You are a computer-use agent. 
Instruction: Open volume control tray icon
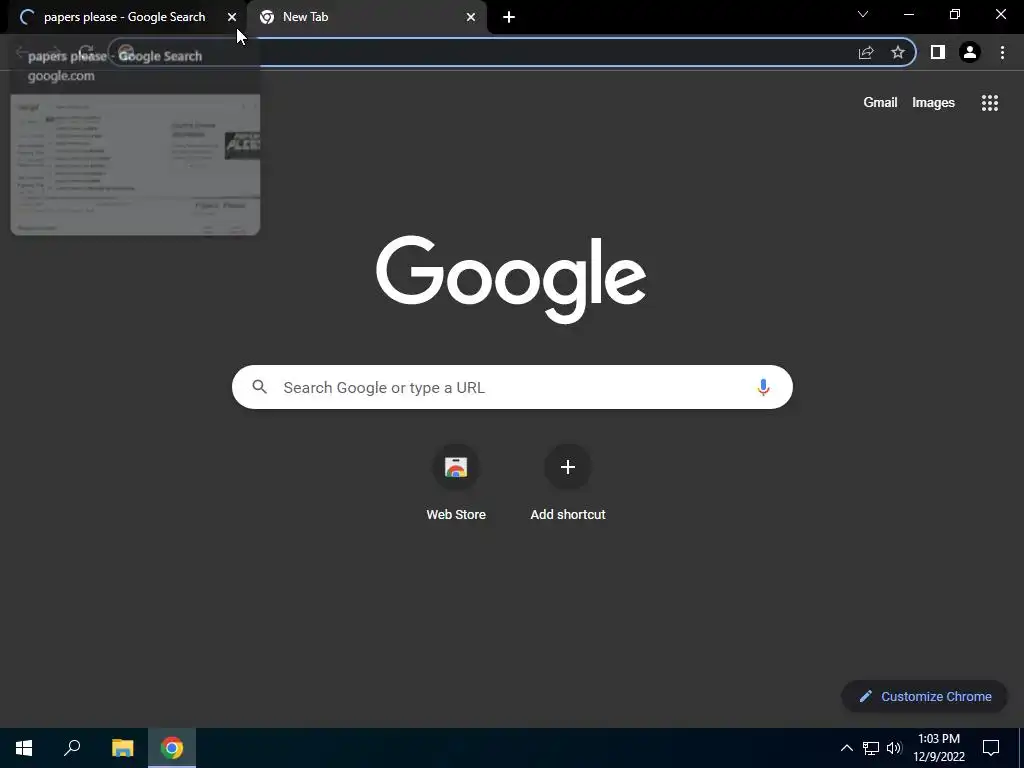(x=894, y=748)
